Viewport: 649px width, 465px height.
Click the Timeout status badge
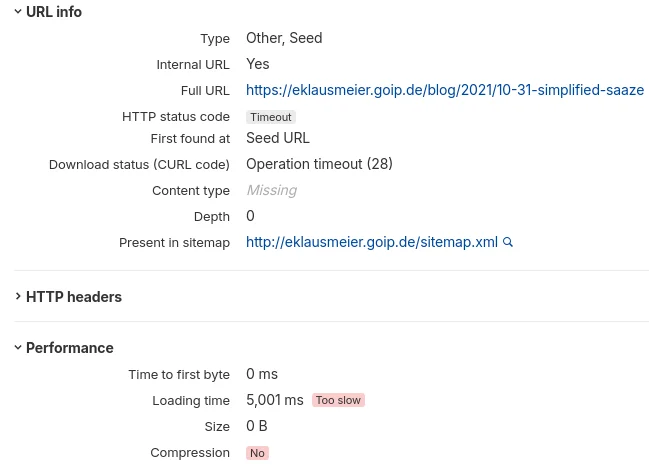[x=271, y=117]
